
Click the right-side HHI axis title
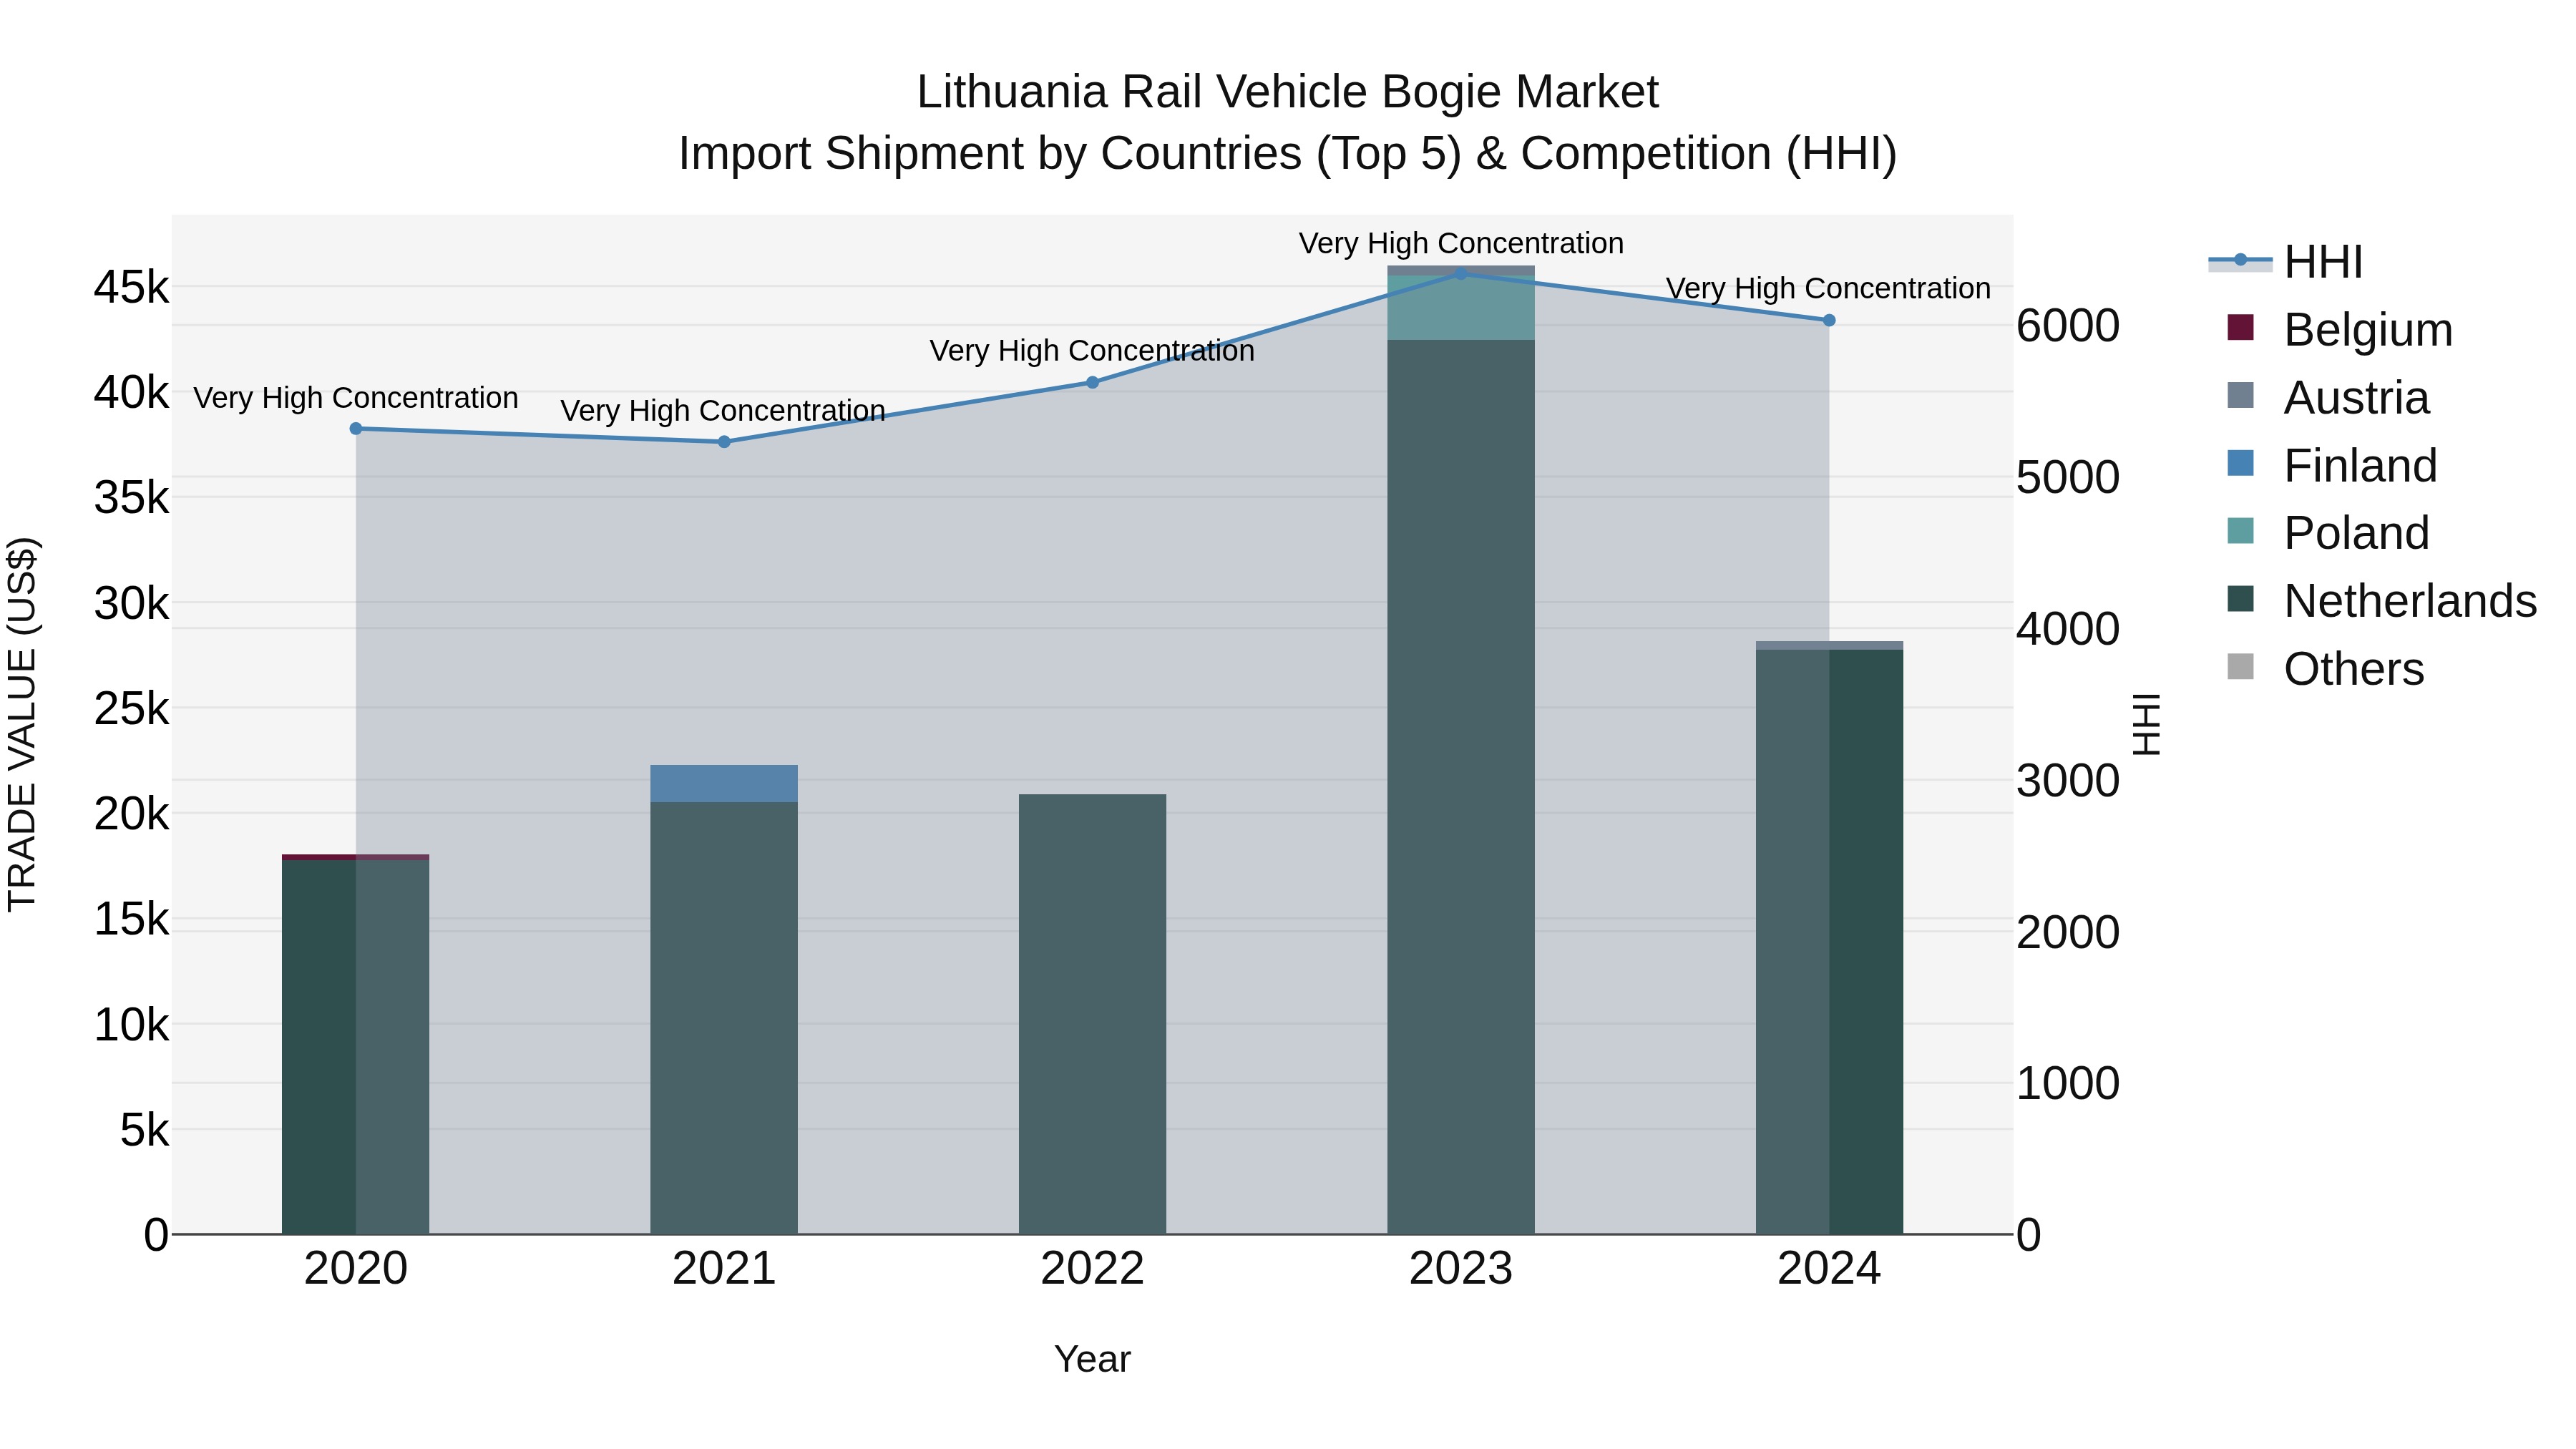[x=2146, y=724]
